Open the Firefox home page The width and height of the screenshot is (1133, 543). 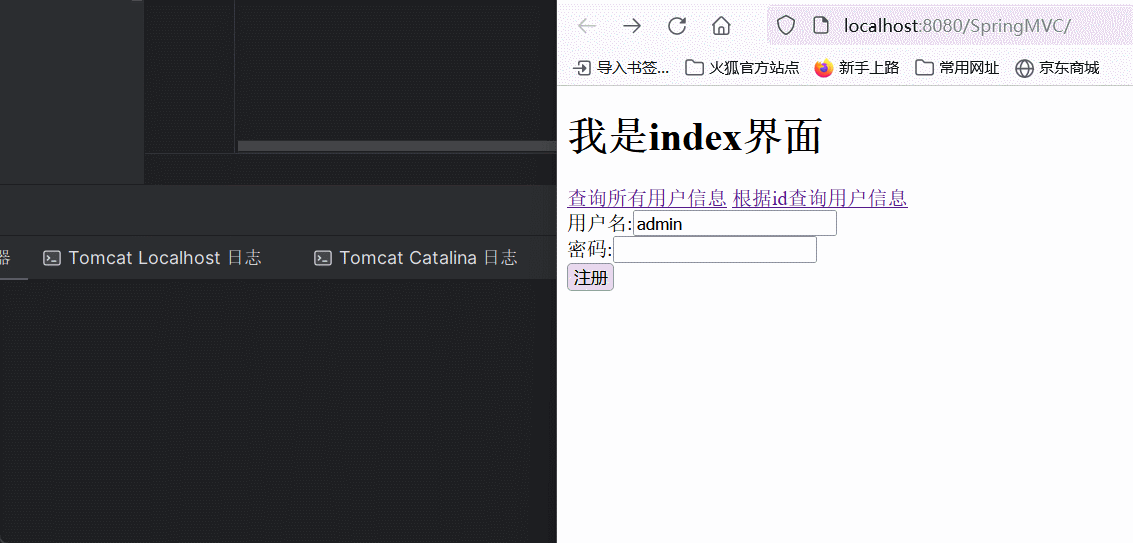click(x=721, y=26)
